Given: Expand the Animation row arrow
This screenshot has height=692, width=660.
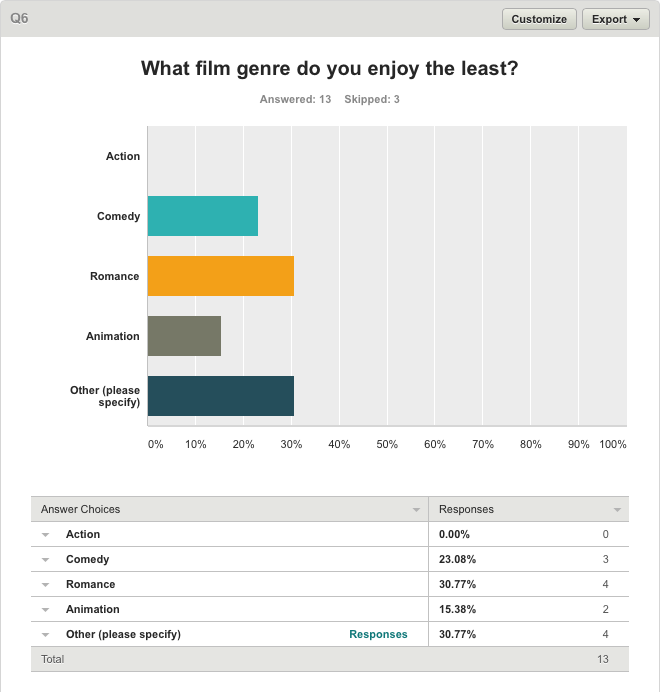Looking at the screenshot, I should (45, 609).
